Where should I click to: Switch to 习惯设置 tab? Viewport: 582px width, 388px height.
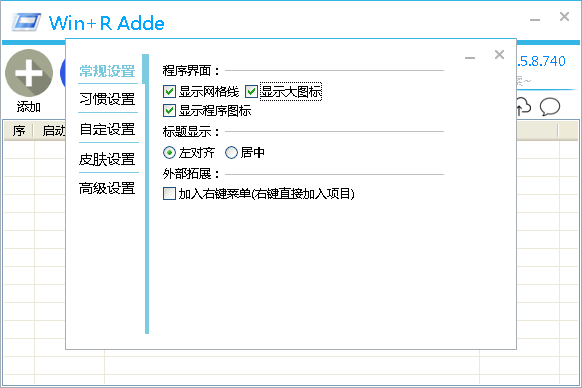tap(107, 99)
